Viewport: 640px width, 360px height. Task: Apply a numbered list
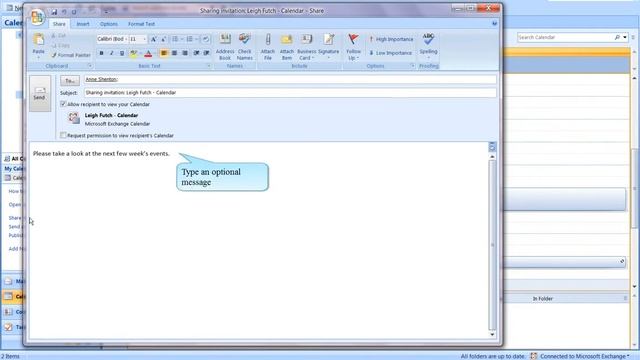click(190, 39)
